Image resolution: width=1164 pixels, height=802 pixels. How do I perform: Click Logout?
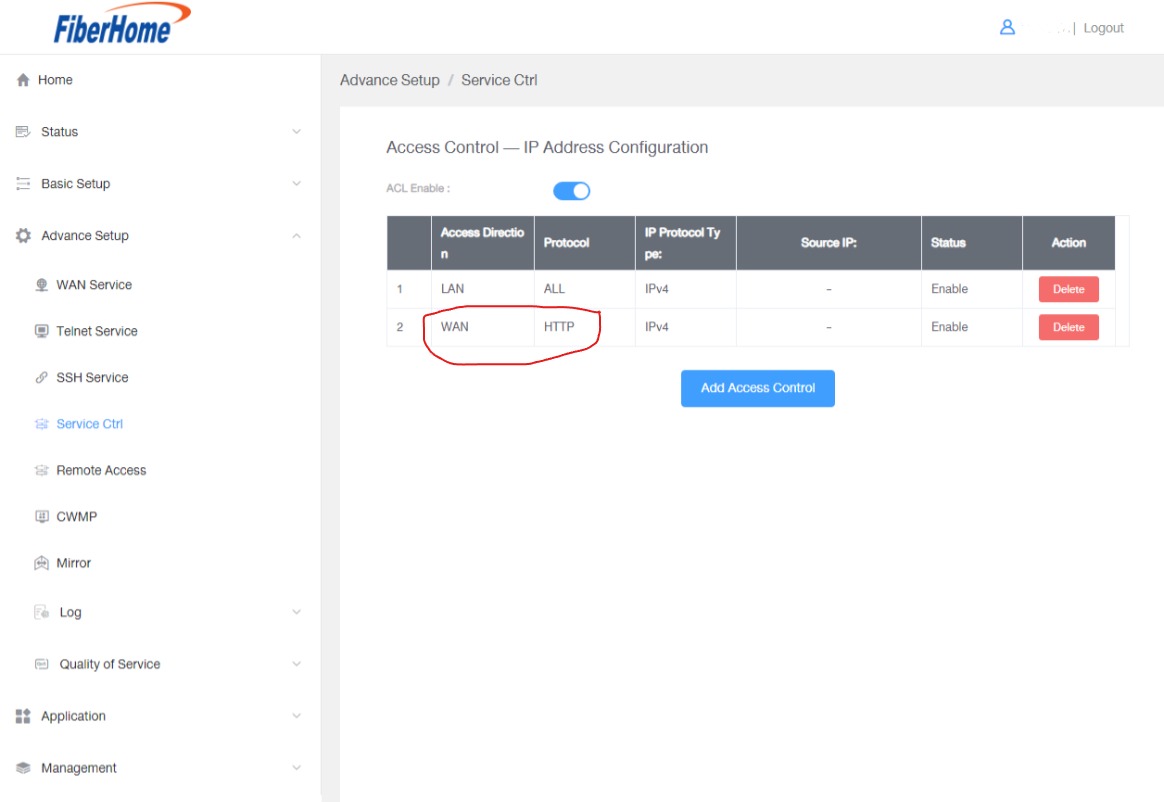coord(1104,27)
